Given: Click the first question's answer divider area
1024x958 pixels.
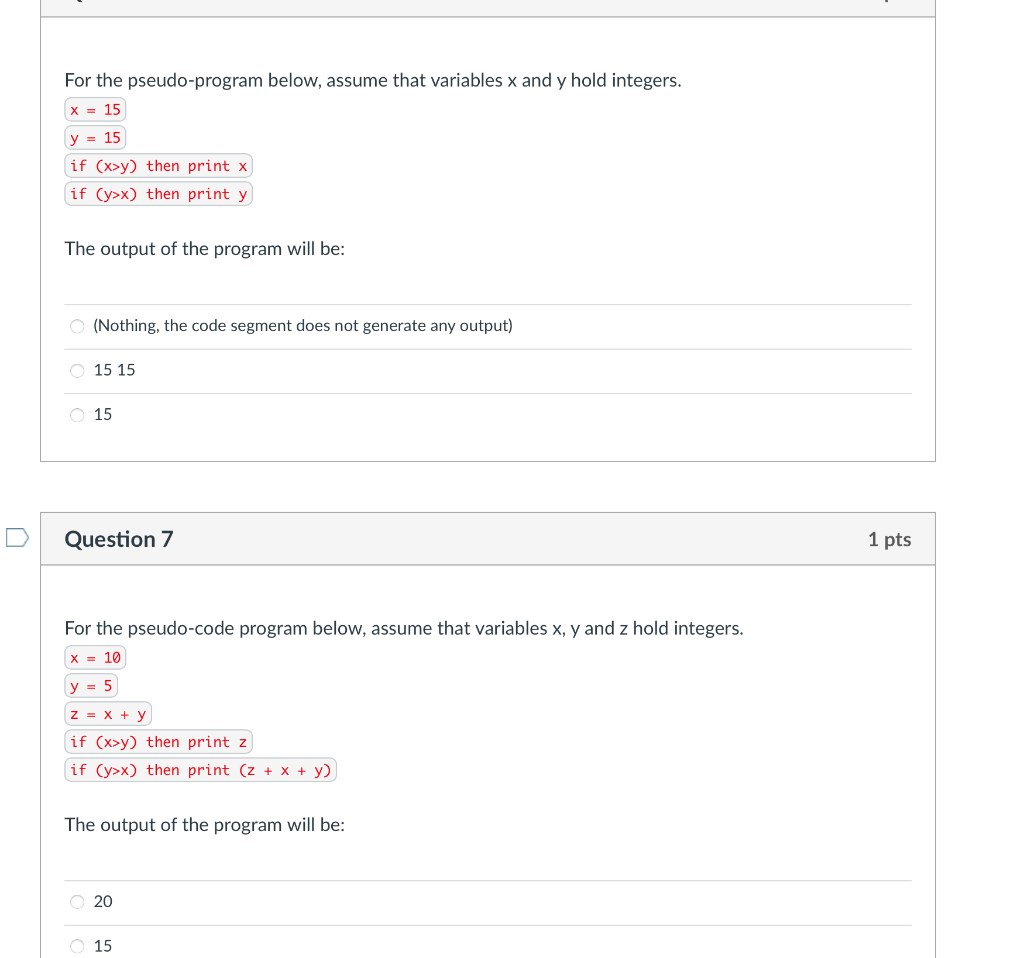Looking at the screenshot, I should pyautogui.click(x=488, y=304).
